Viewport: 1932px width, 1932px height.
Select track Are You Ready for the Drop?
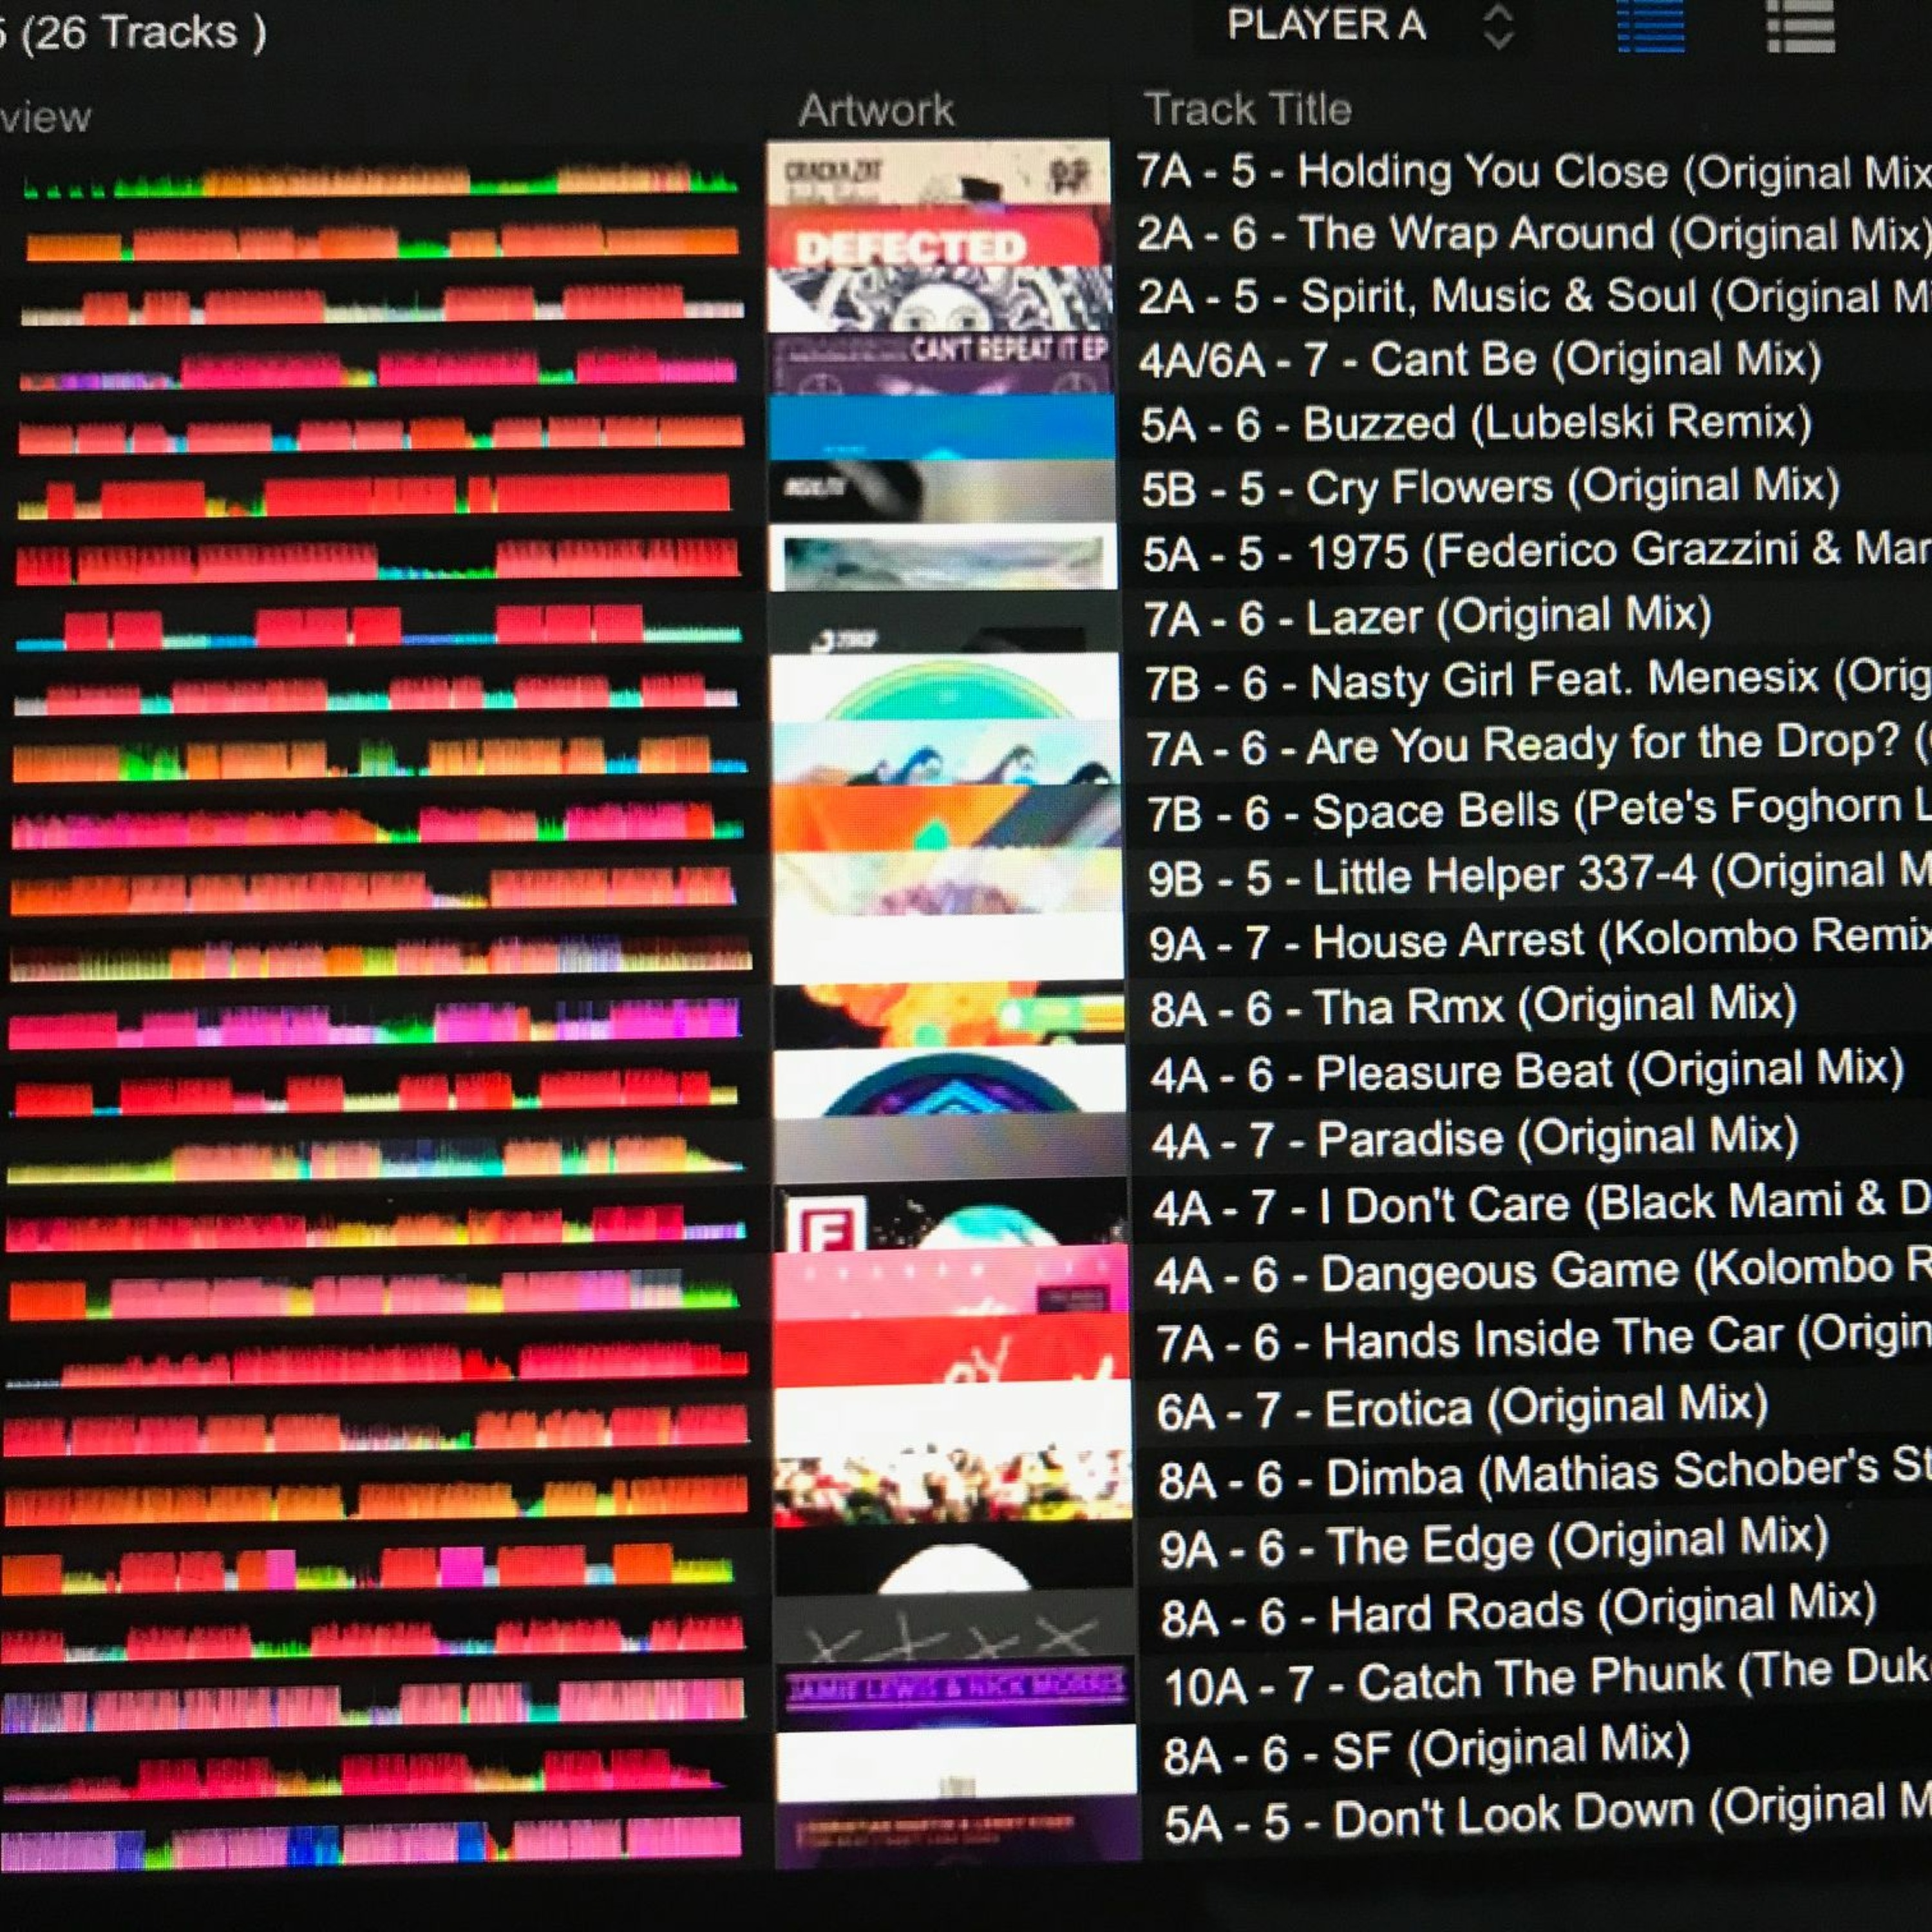(1539, 746)
